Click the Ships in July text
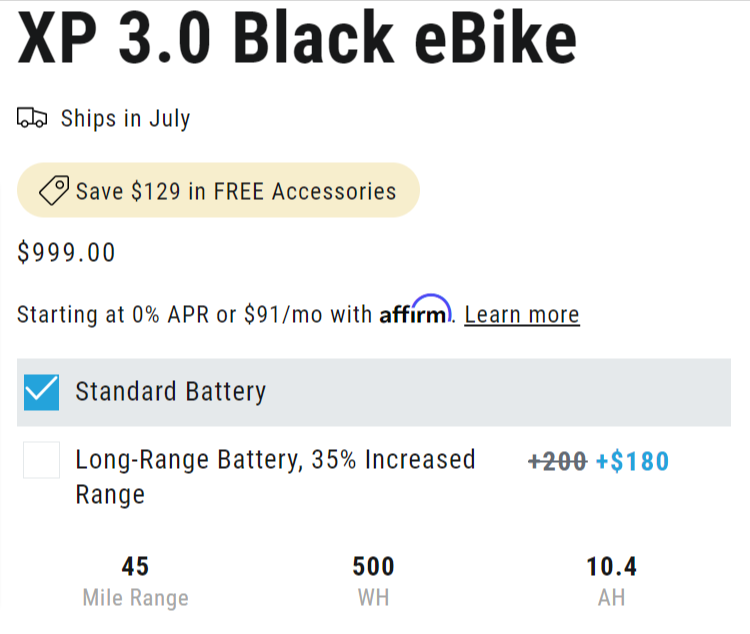 125,118
